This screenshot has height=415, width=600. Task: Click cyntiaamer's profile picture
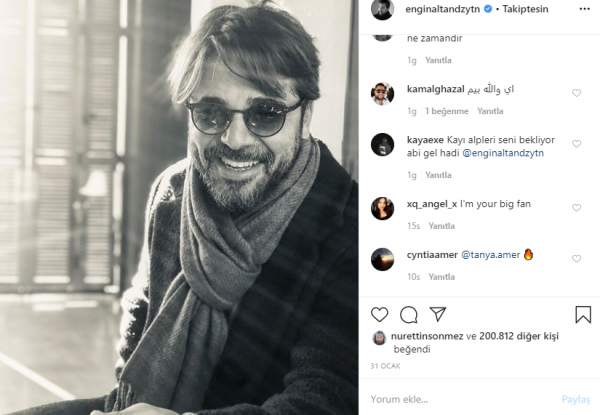tap(382, 258)
